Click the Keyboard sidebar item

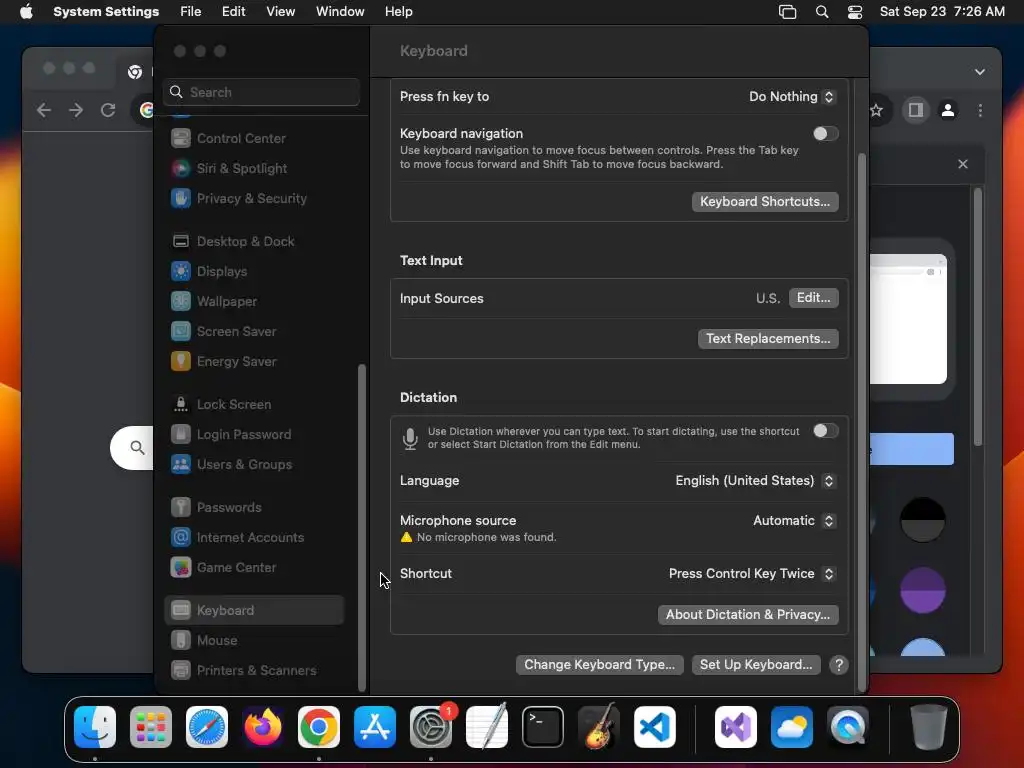click(x=255, y=611)
